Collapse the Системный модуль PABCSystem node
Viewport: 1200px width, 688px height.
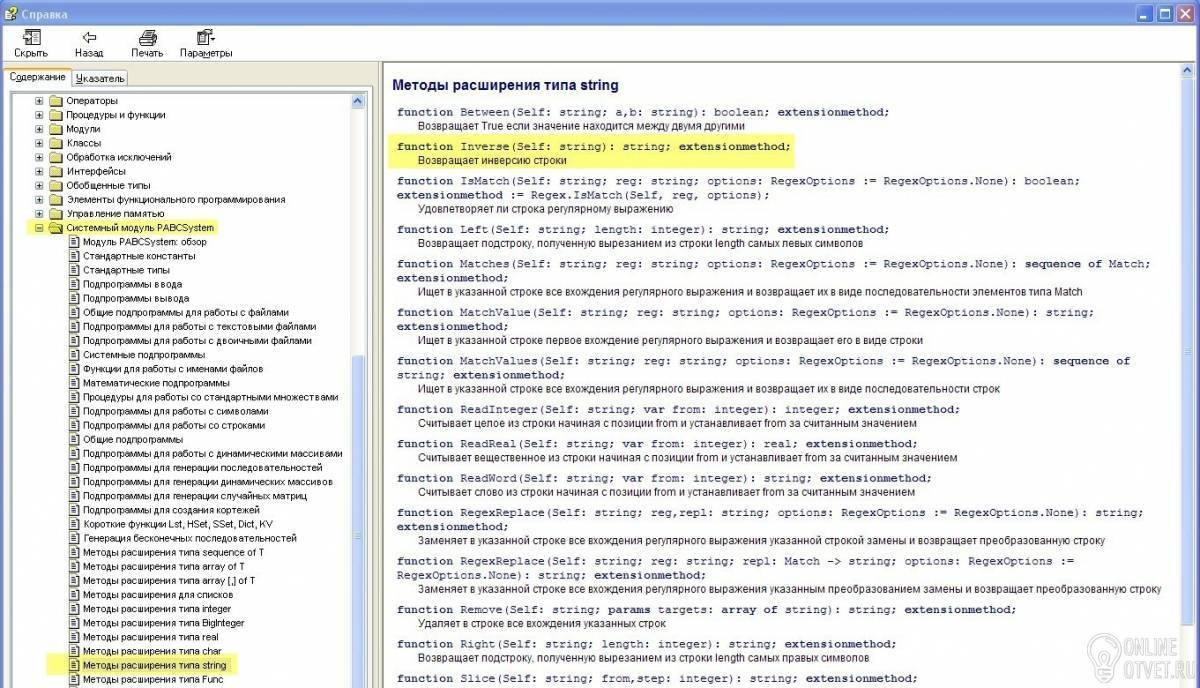[x=40, y=227]
